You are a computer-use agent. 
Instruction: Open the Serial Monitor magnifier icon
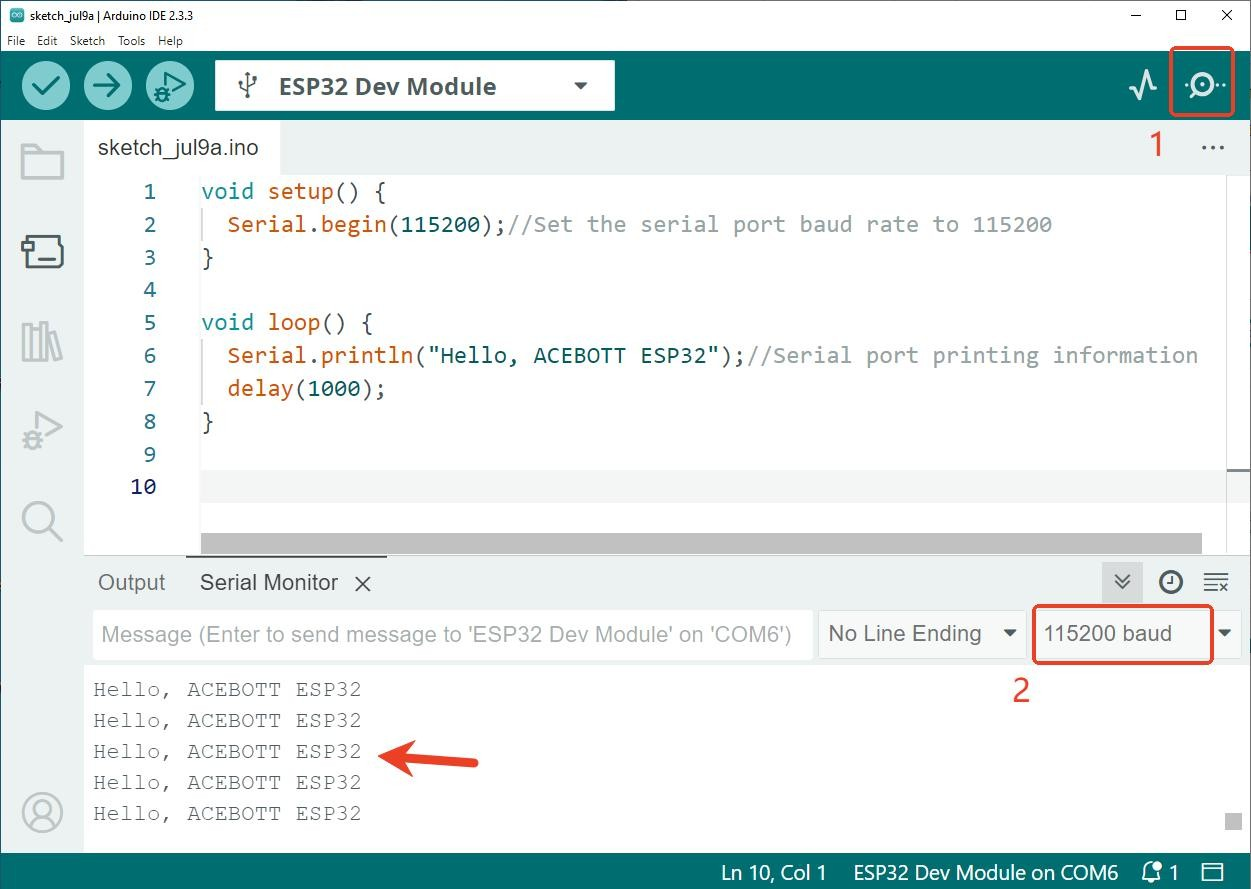pyautogui.click(x=1203, y=85)
